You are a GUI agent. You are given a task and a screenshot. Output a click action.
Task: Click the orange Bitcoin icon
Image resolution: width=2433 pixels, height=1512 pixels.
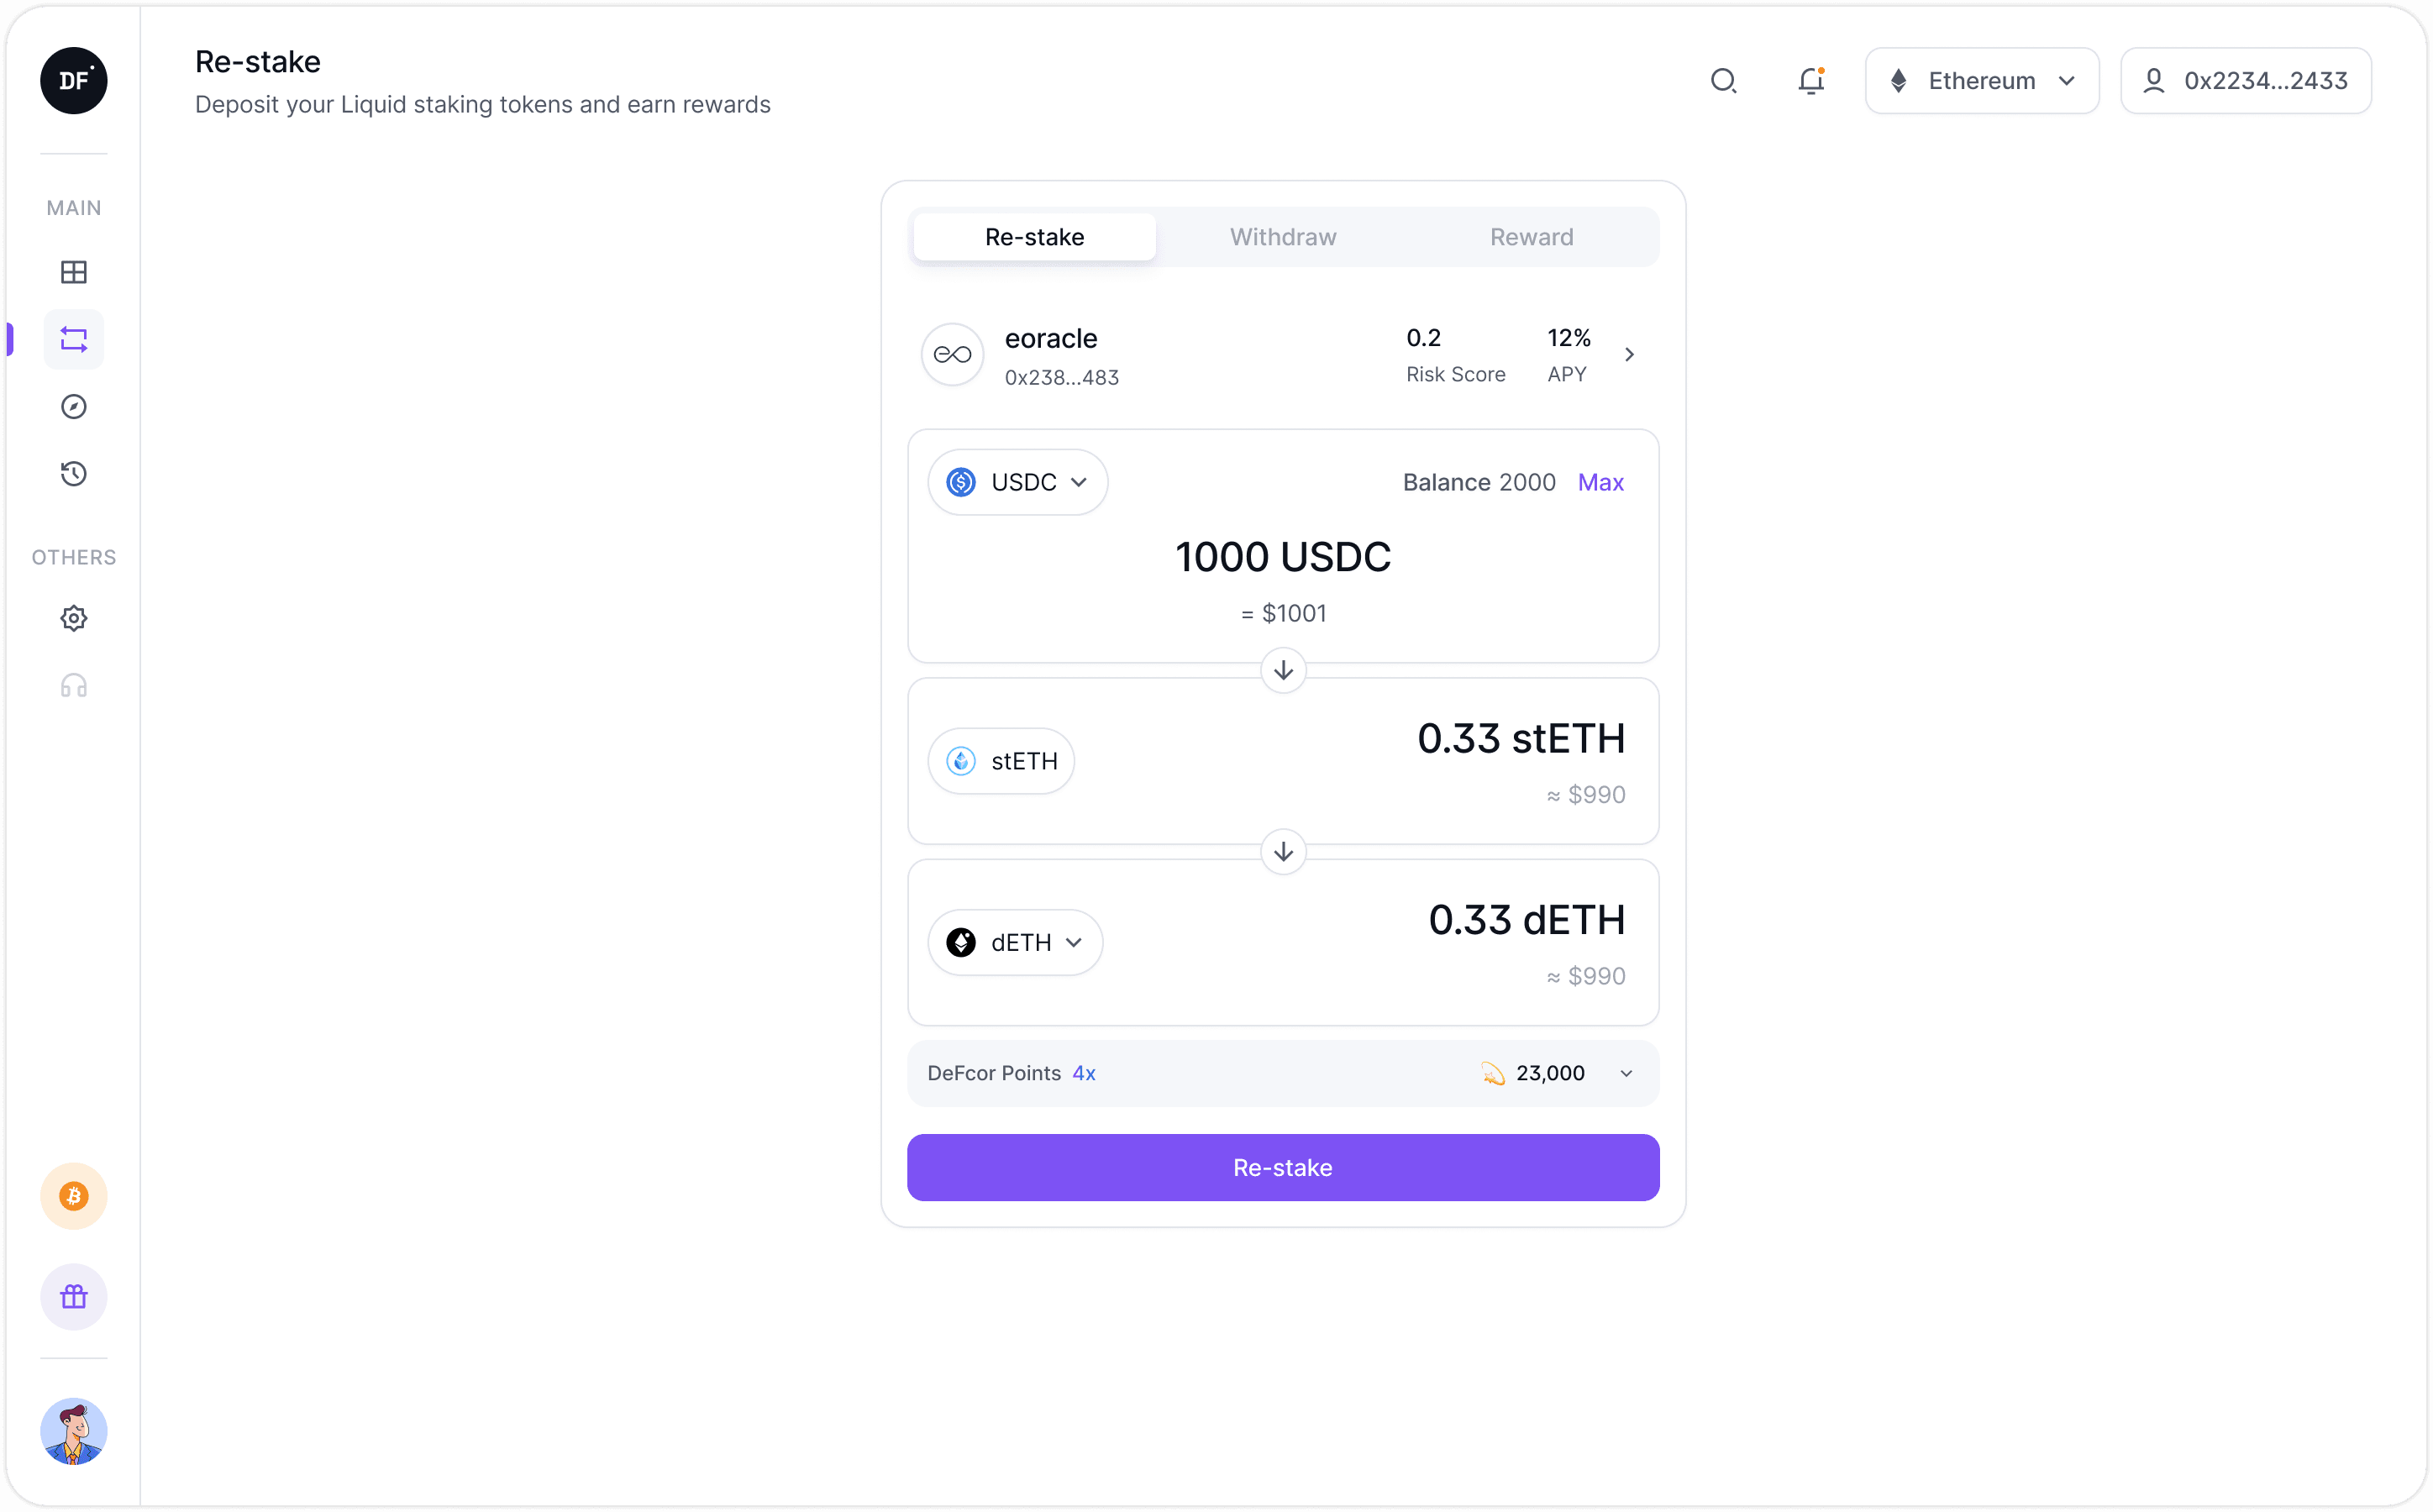pos(73,1196)
